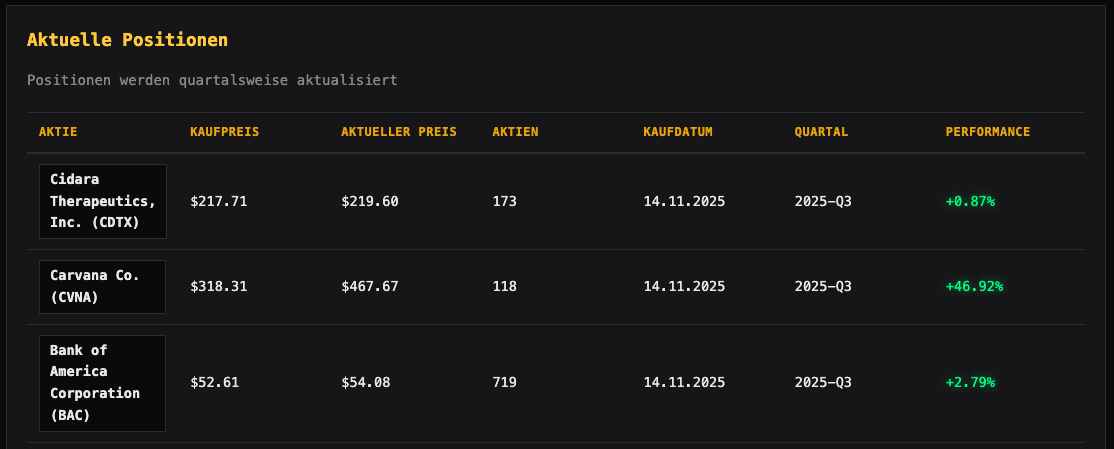Open the Carvana Co. (CVNA) stock entry
This screenshot has width=1114, height=449.
103,286
